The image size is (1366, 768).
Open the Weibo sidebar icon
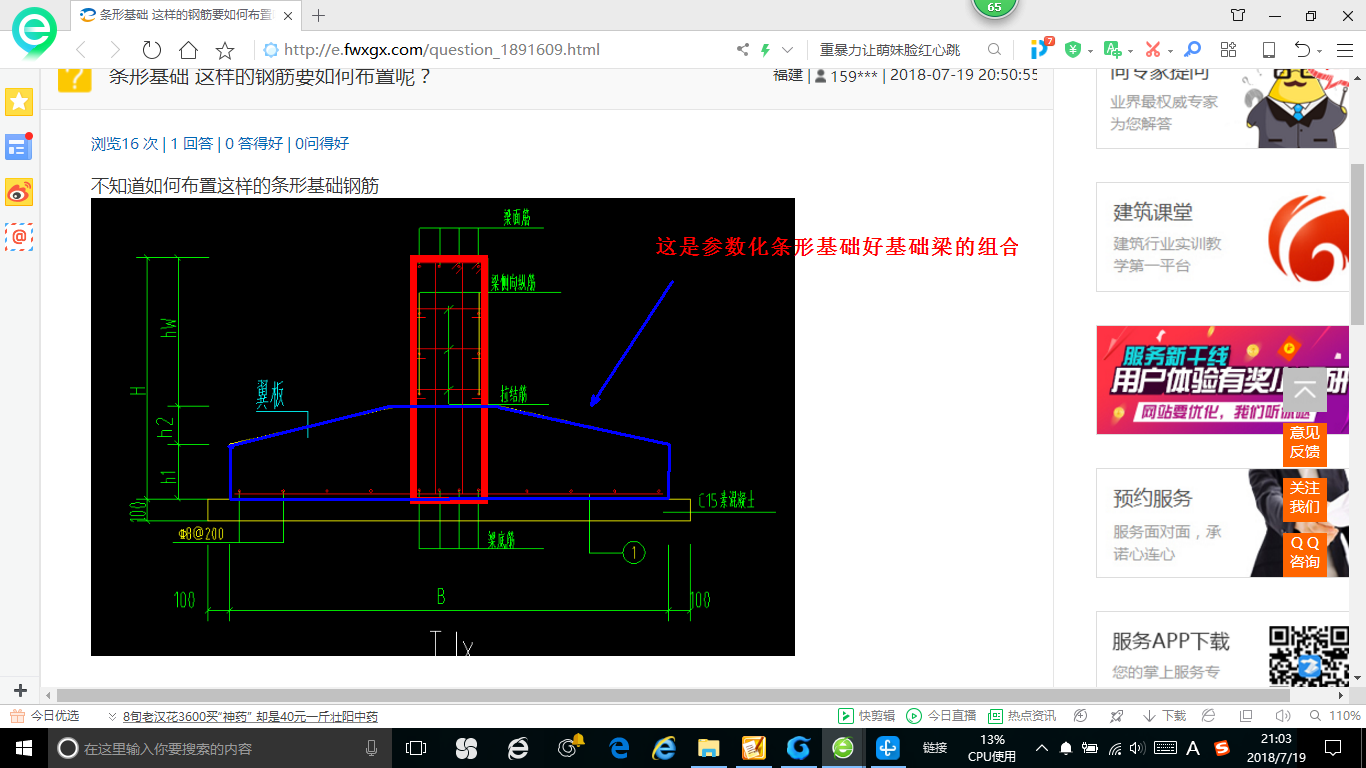[19, 192]
